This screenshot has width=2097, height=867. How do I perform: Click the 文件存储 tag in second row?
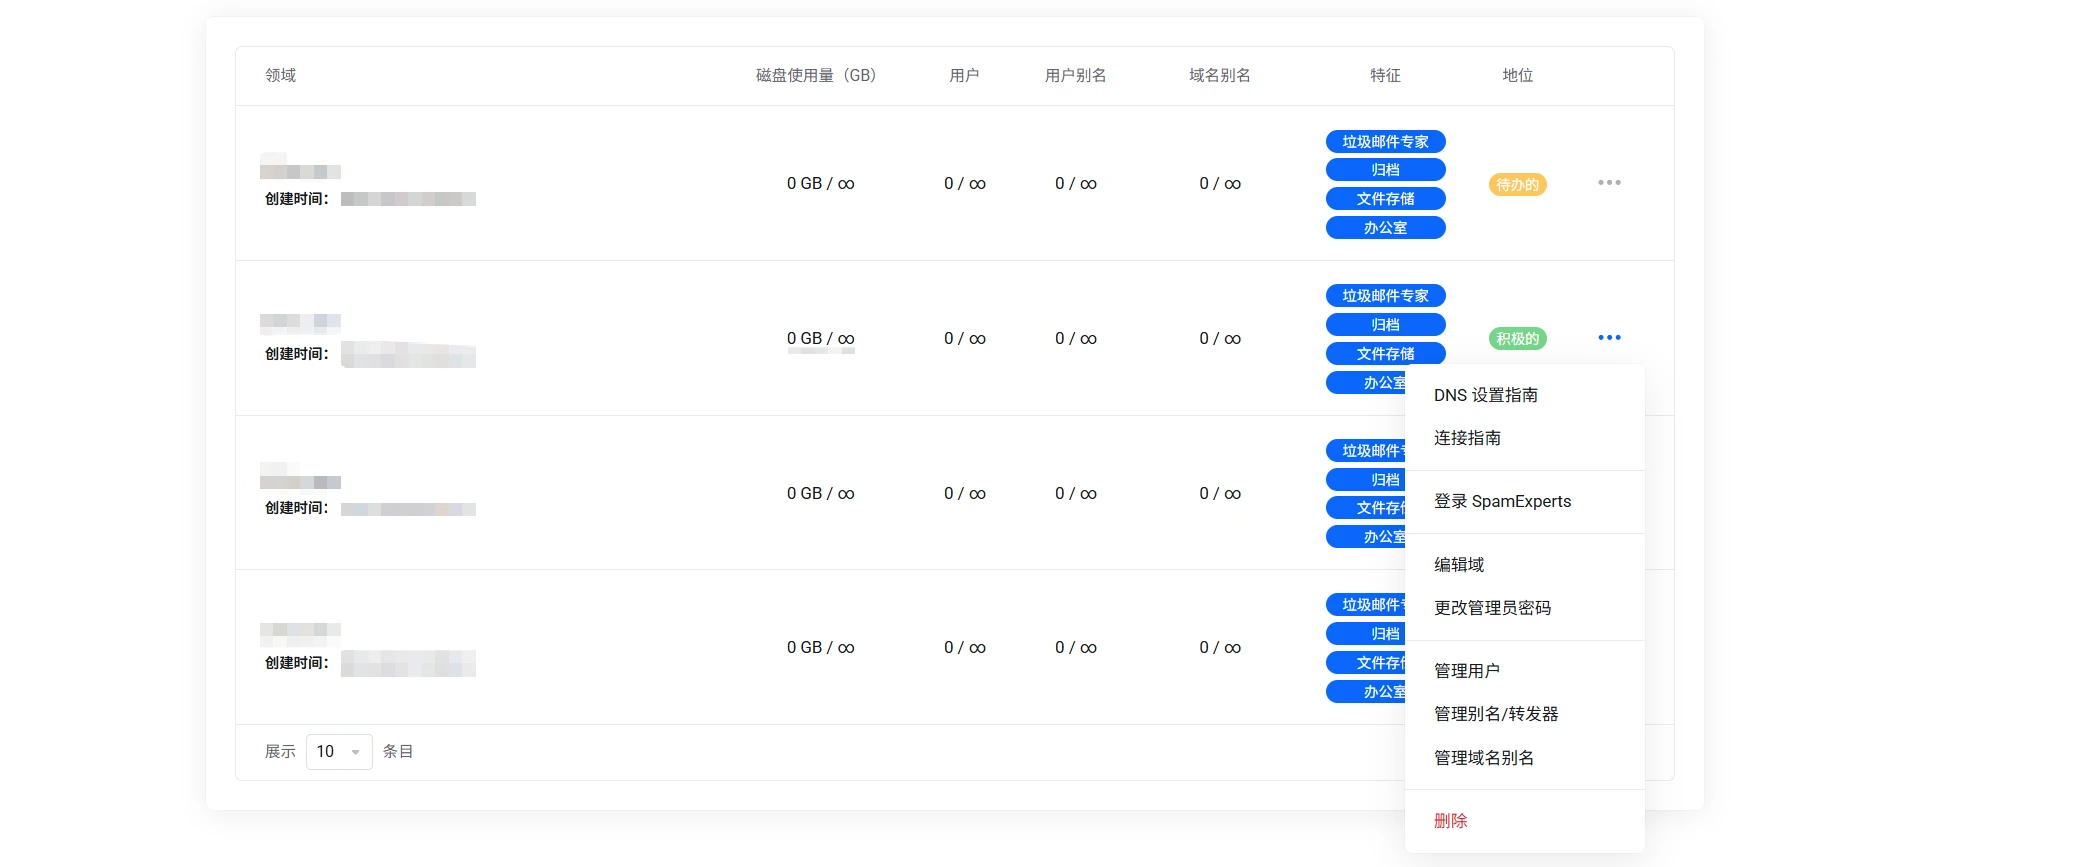[x=1385, y=353]
